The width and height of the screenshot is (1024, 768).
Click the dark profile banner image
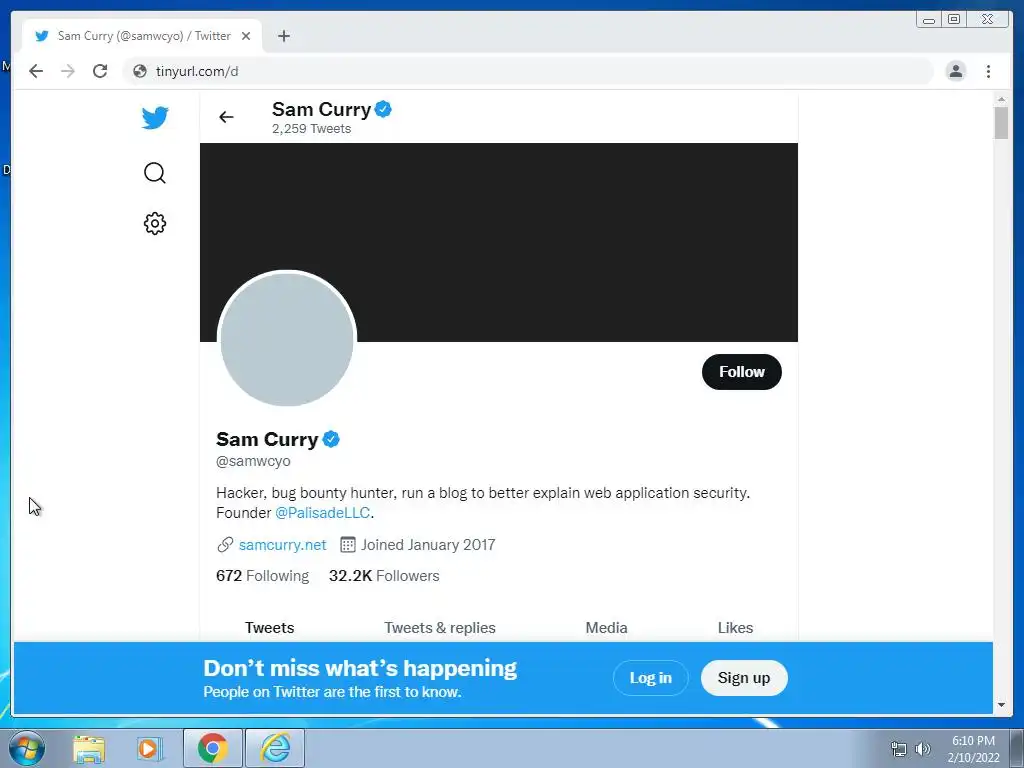click(x=498, y=242)
